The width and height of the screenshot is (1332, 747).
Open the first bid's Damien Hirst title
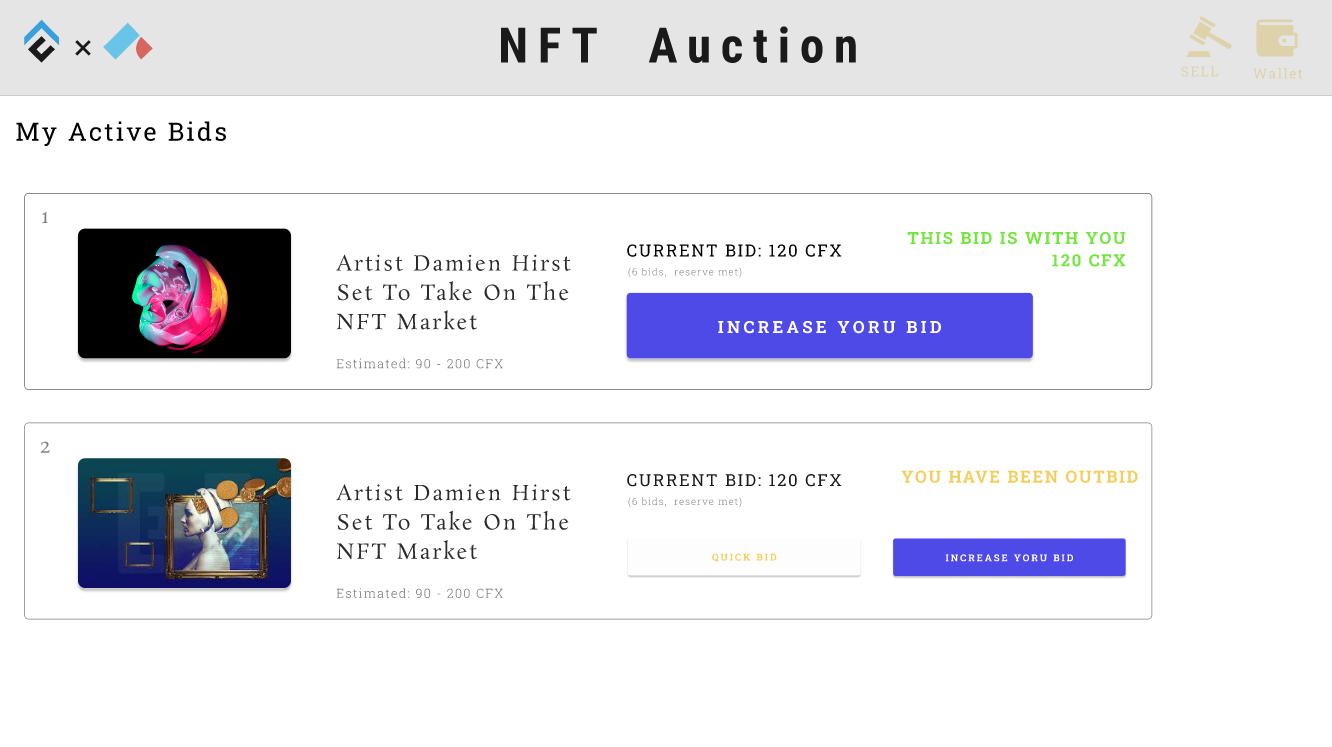pos(454,292)
